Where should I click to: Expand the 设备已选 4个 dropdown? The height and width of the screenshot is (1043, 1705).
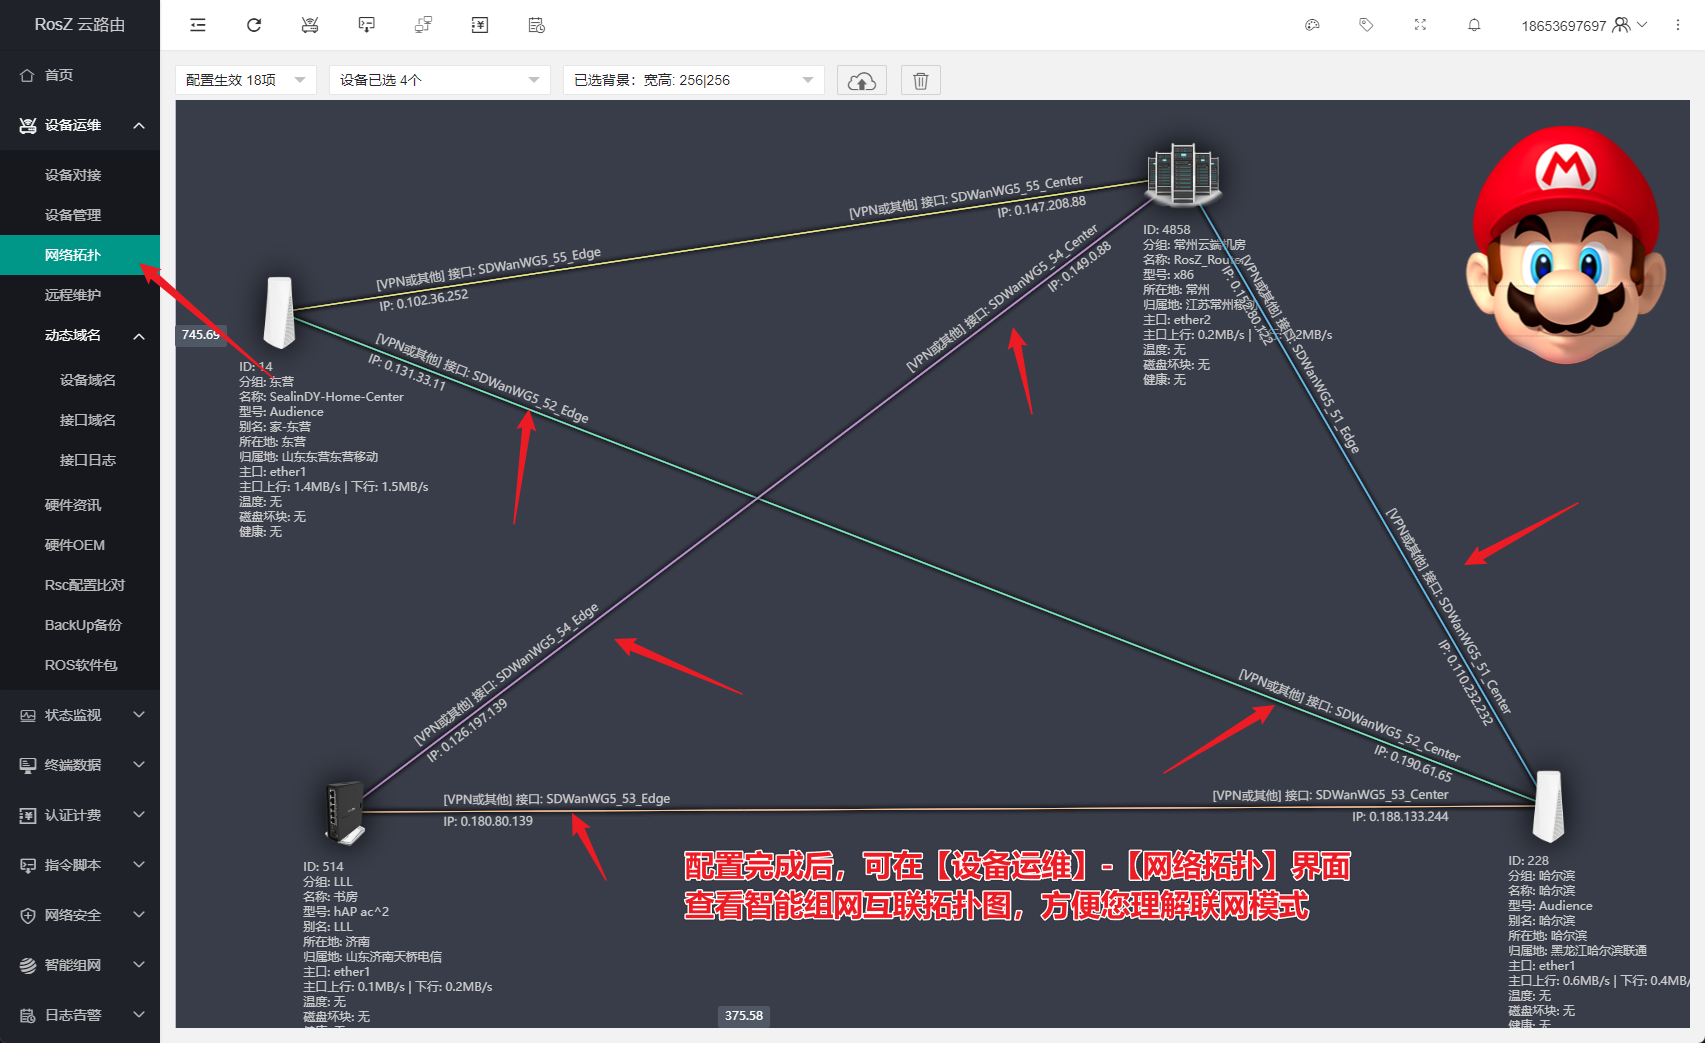pos(439,80)
